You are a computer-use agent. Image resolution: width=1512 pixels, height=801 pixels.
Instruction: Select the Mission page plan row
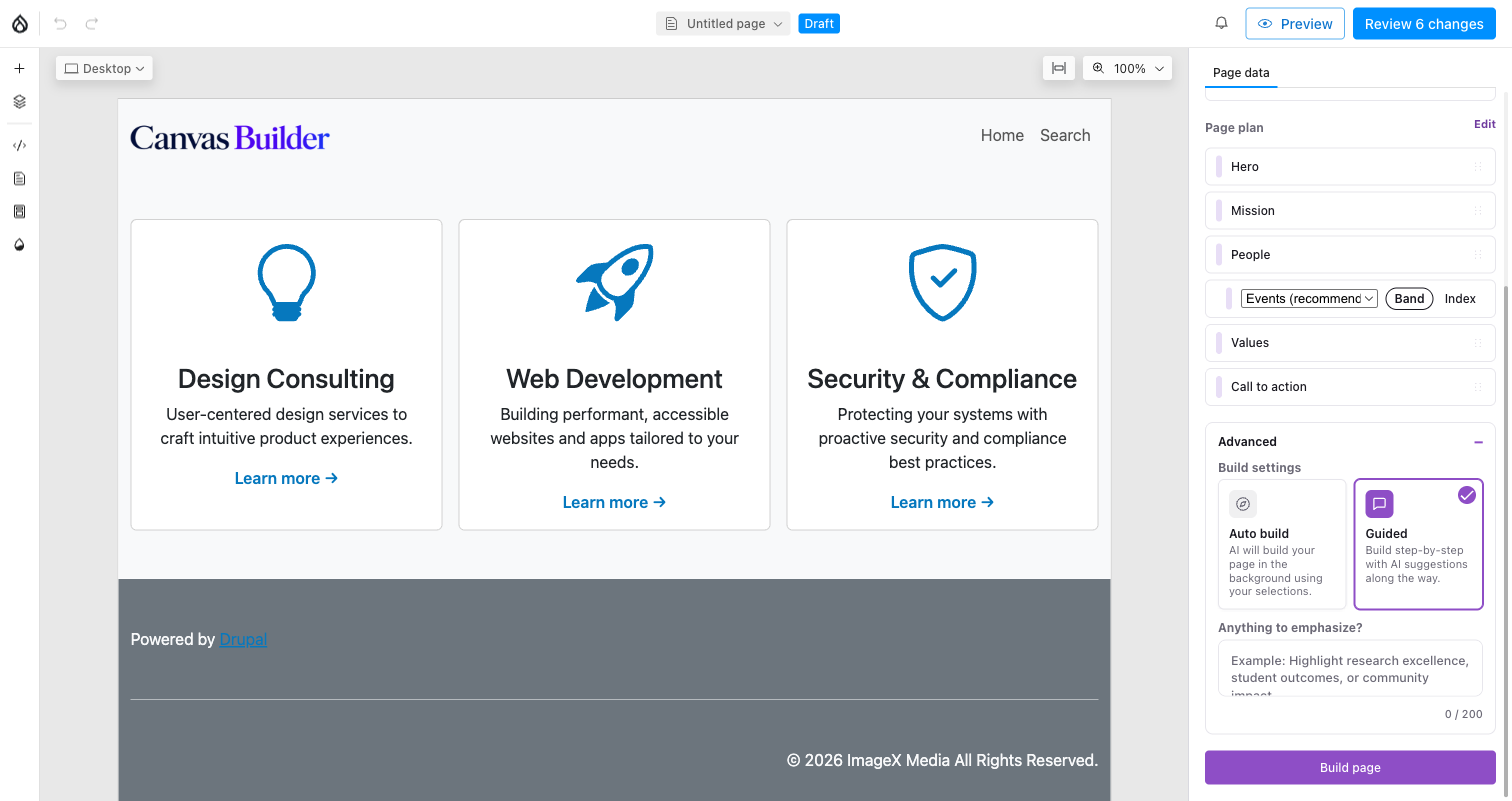pos(1350,211)
